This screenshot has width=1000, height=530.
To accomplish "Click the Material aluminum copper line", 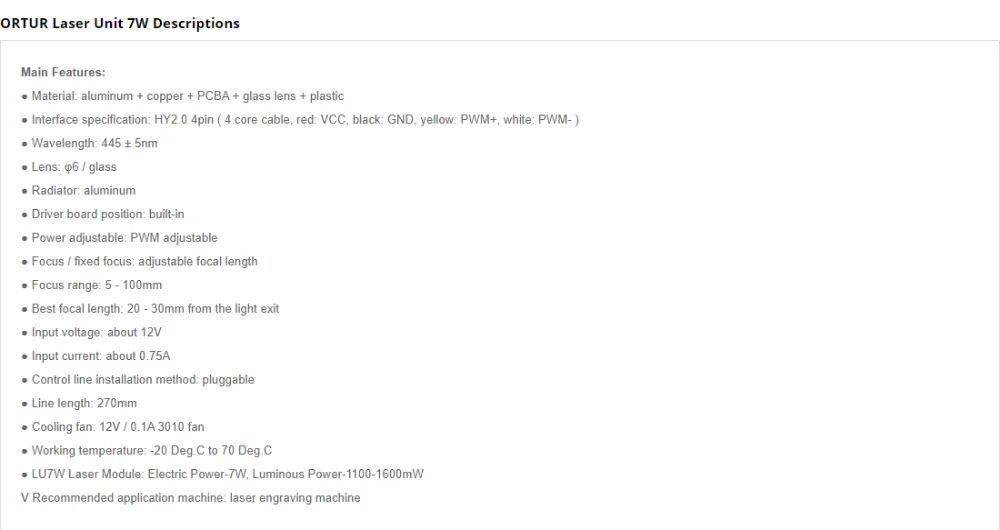I will point(182,96).
